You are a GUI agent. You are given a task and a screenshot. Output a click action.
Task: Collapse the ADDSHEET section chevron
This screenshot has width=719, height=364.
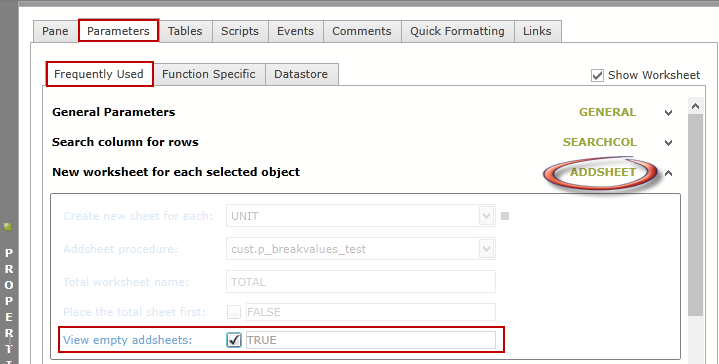click(669, 173)
